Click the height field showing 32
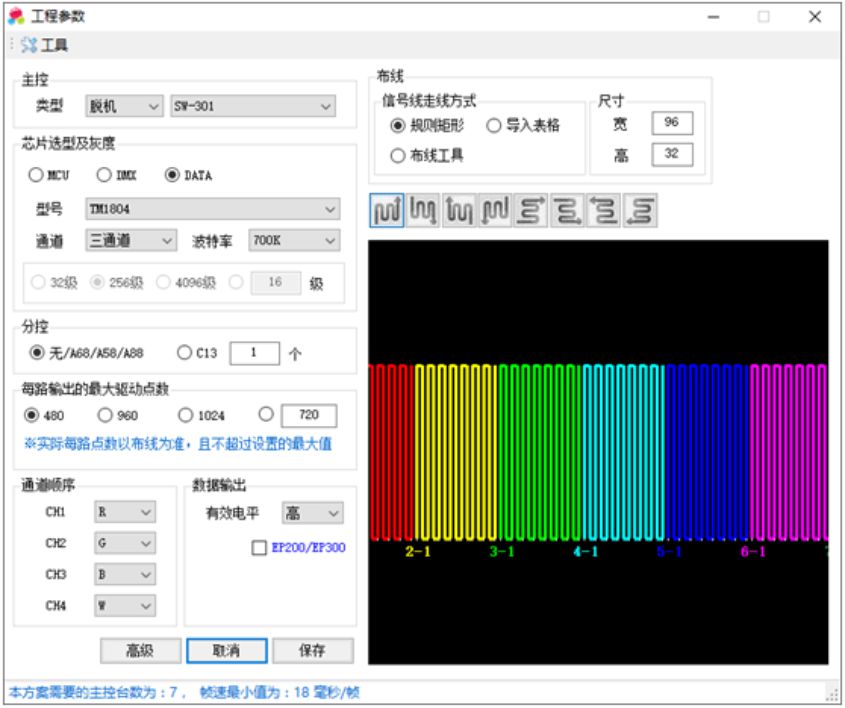The width and height of the screenshot is (845, 708). click(672, 155)
